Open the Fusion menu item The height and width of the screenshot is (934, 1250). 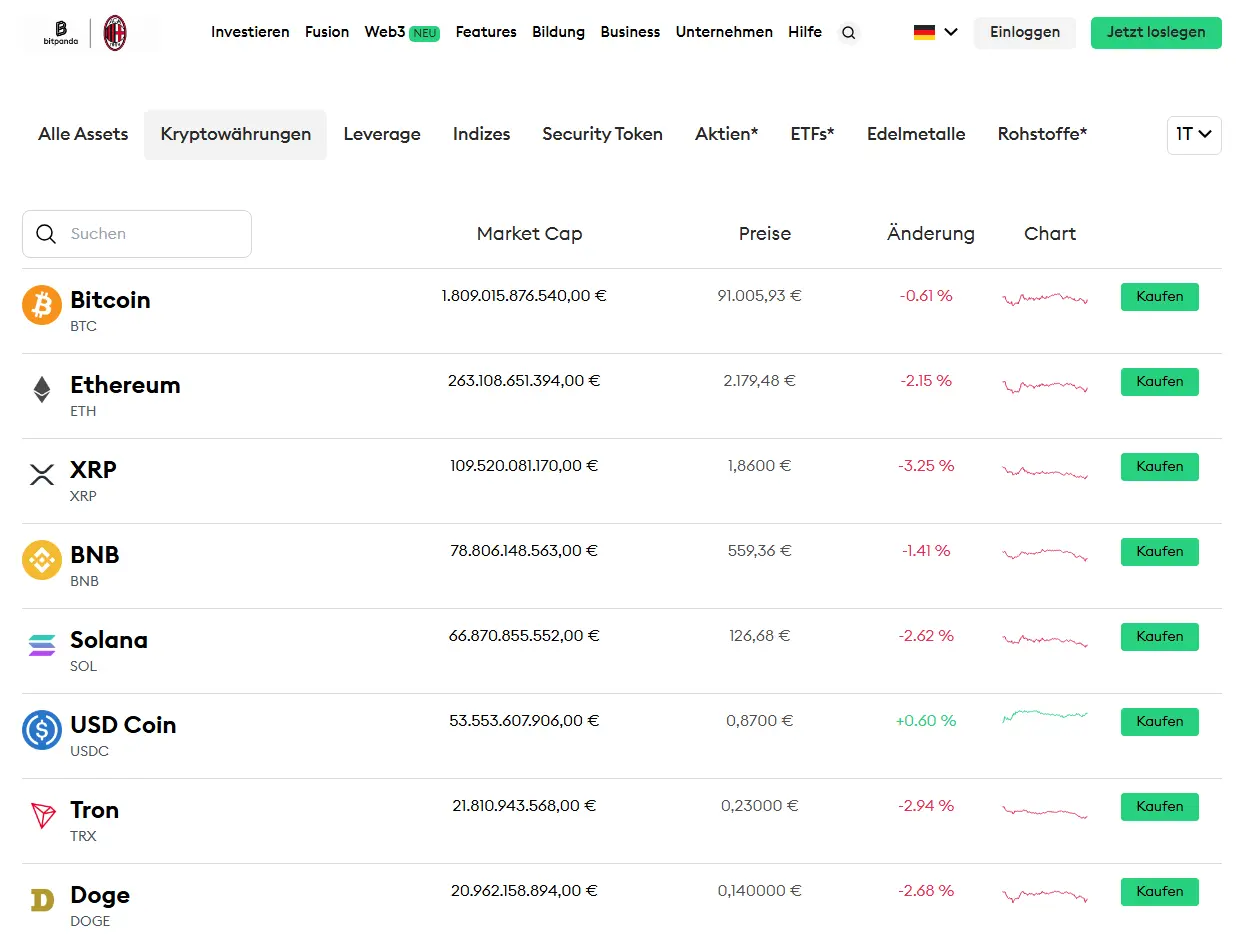coord(327,32)
